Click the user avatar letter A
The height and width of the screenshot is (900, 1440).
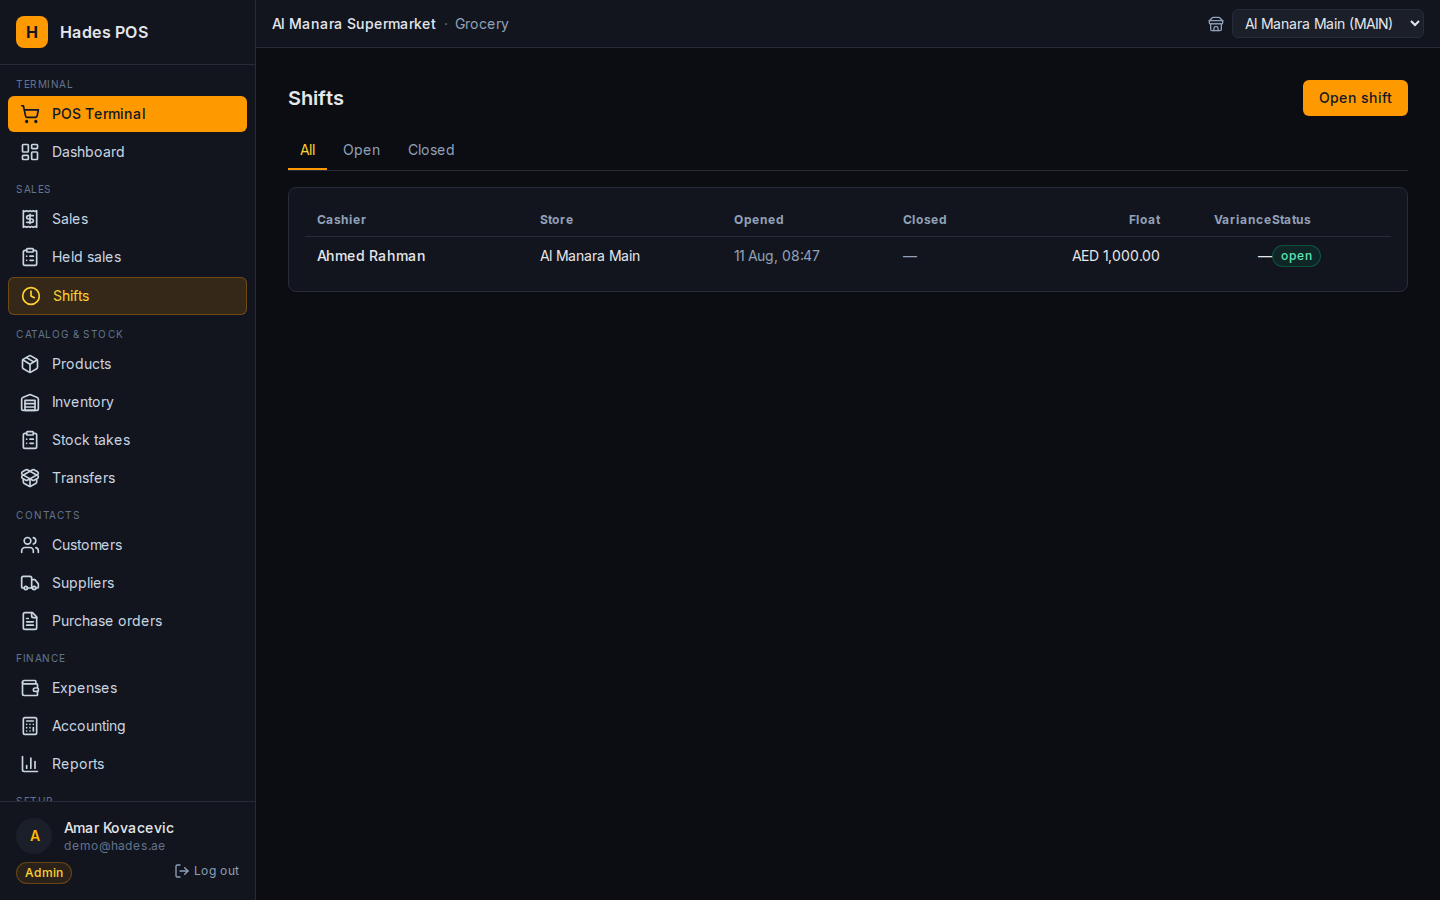point(34,836)
